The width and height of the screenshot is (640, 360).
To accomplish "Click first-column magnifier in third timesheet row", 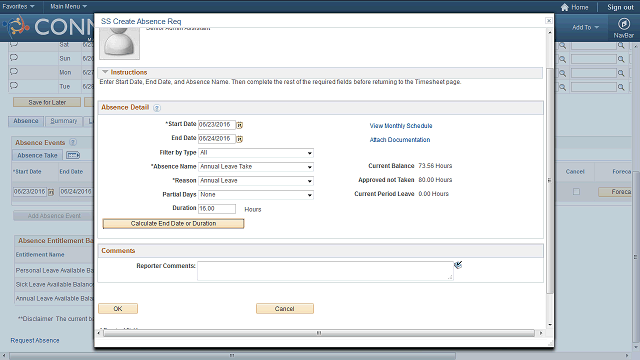I will tap(562, 73).
